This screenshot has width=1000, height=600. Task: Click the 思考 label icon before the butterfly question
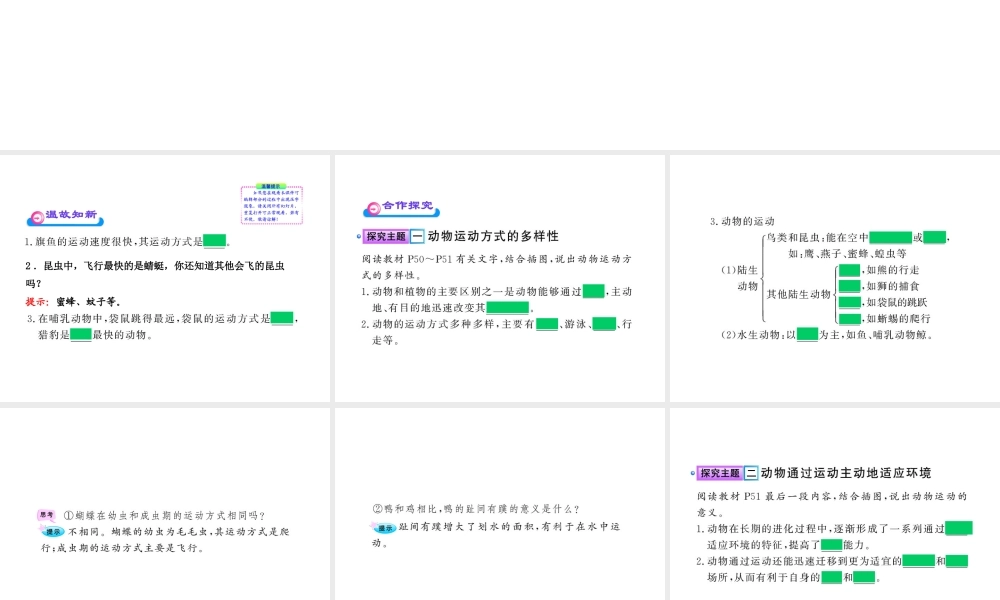pos(46,515)
